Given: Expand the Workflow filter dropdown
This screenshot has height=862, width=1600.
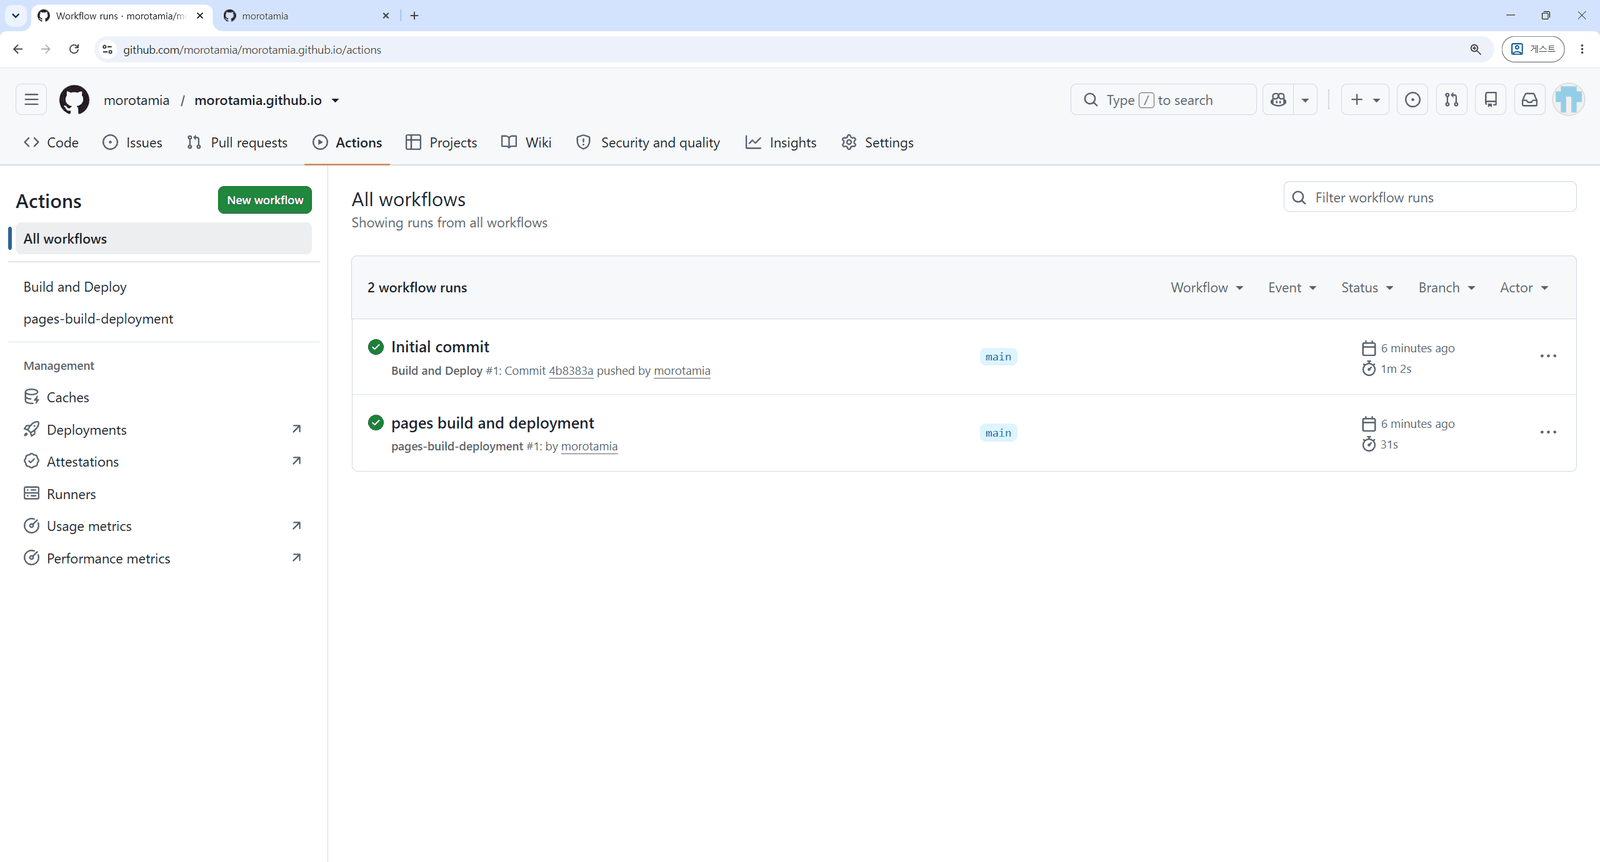Looking at the screenshot, I should click(x=1207, y=288).
